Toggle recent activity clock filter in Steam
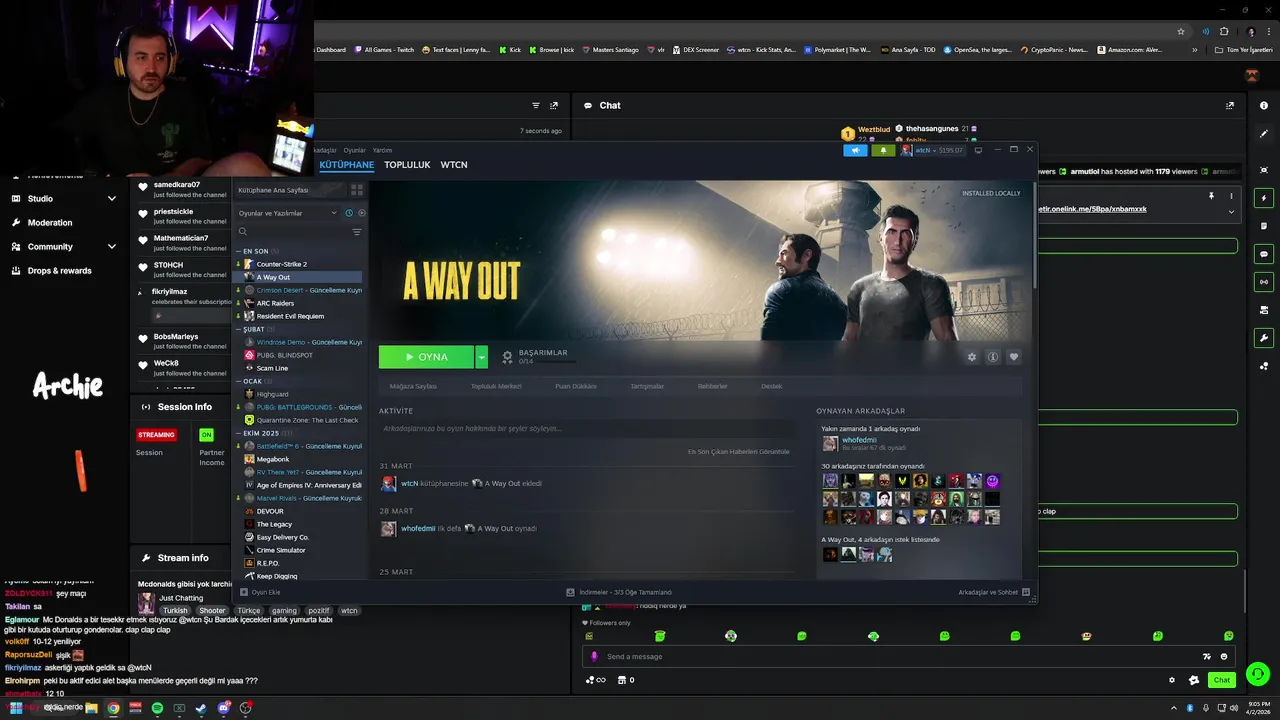 coord(348,213)
